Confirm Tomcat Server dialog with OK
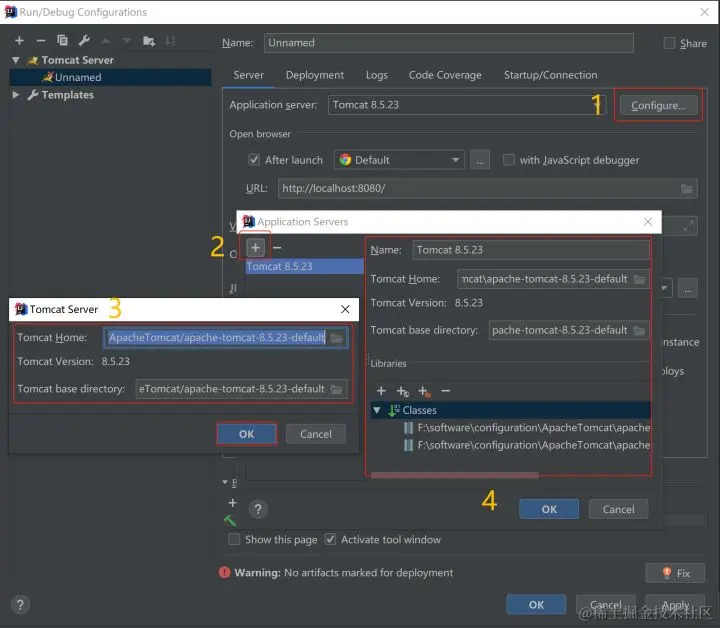The image size is (720, 628). (x=247, y=434)
